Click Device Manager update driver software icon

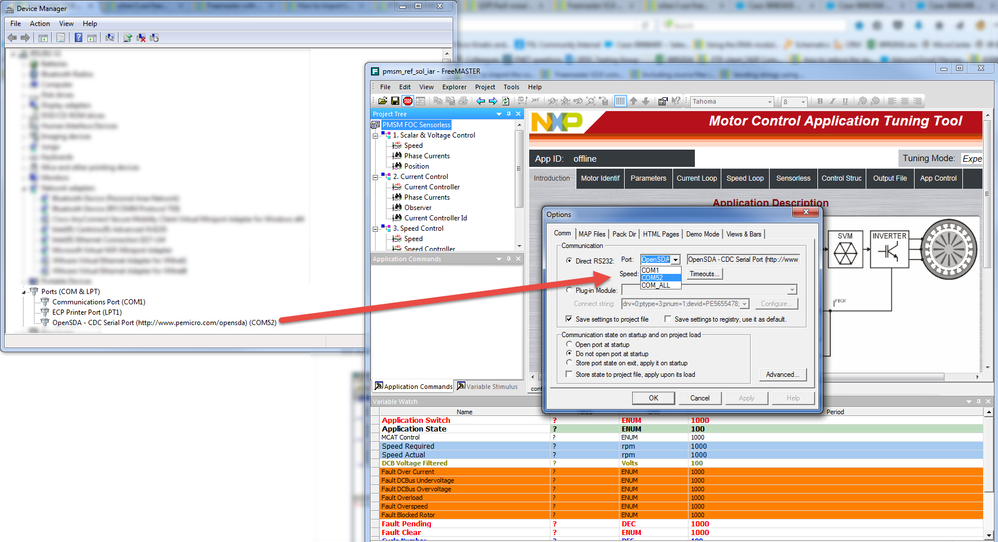[127, 38]
